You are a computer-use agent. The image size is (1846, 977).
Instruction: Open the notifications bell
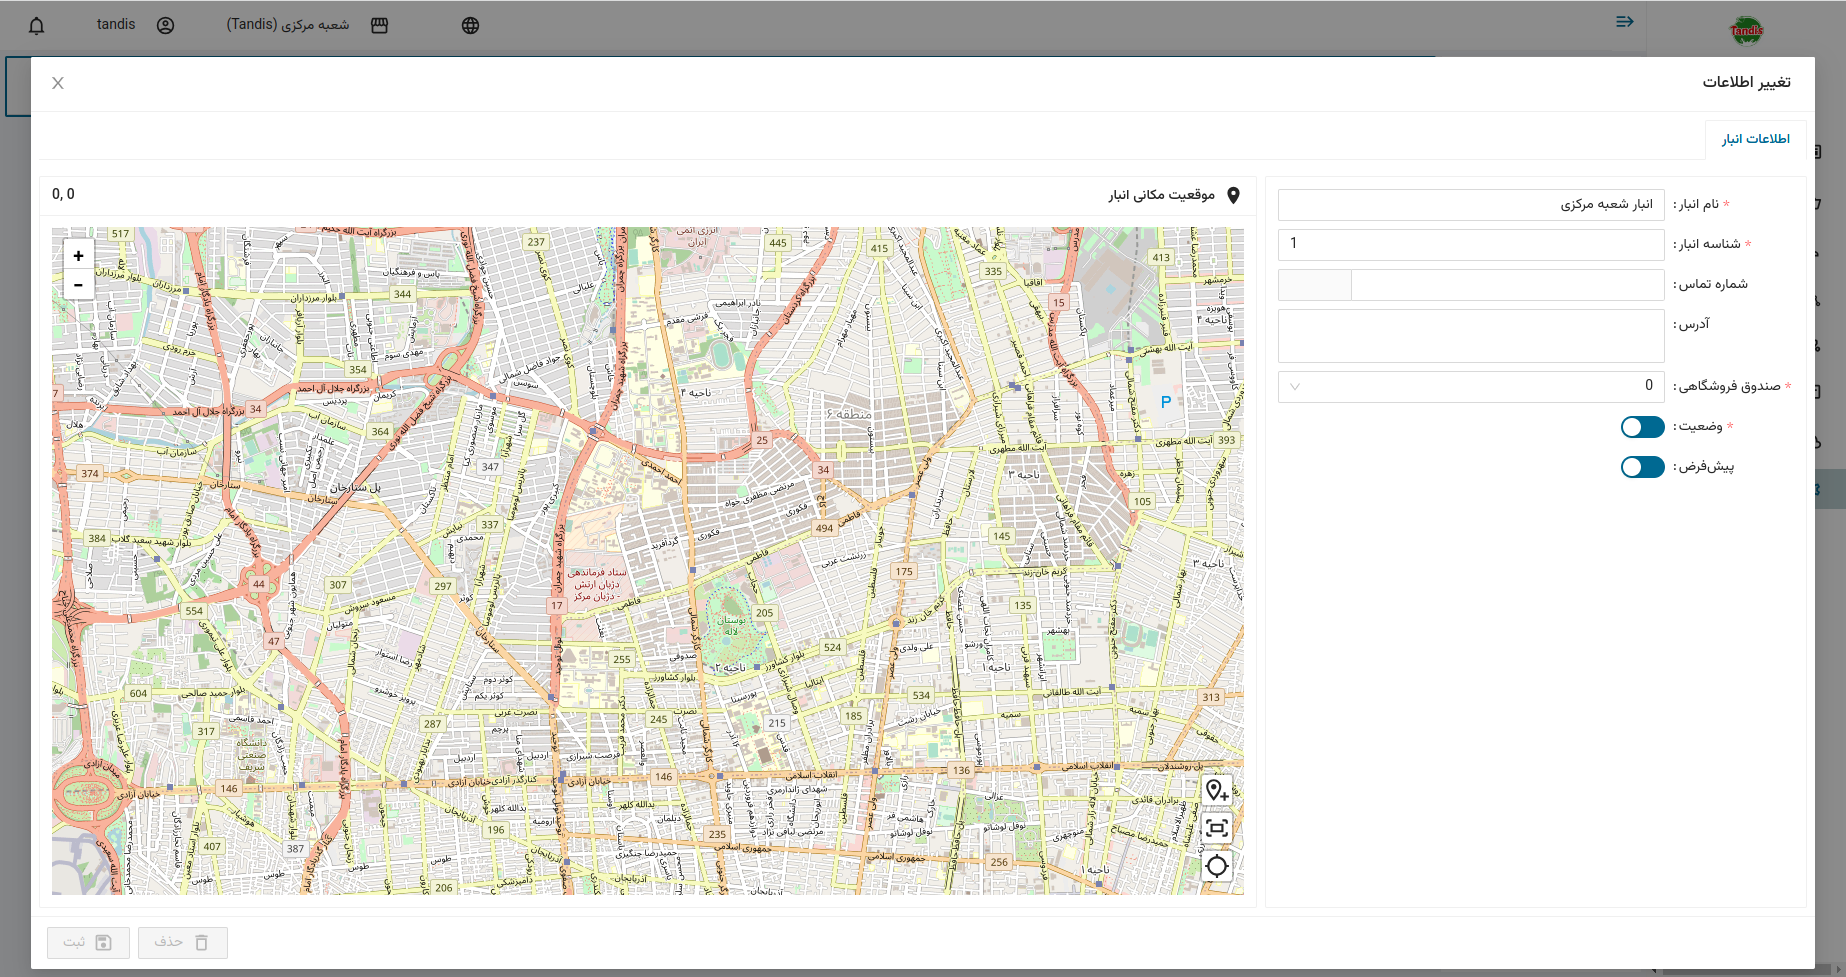click(37, 25)
